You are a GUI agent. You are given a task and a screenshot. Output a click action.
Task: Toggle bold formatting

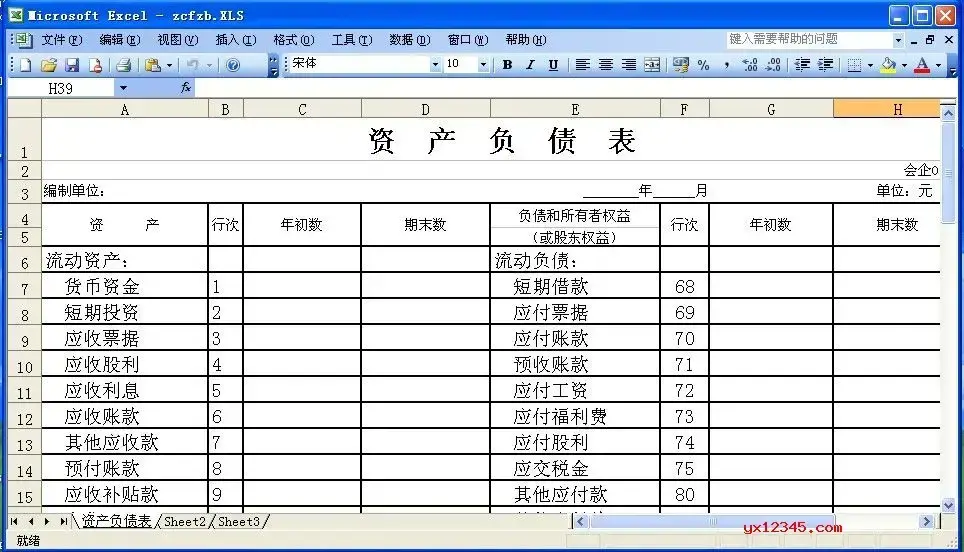pos(507,65)
